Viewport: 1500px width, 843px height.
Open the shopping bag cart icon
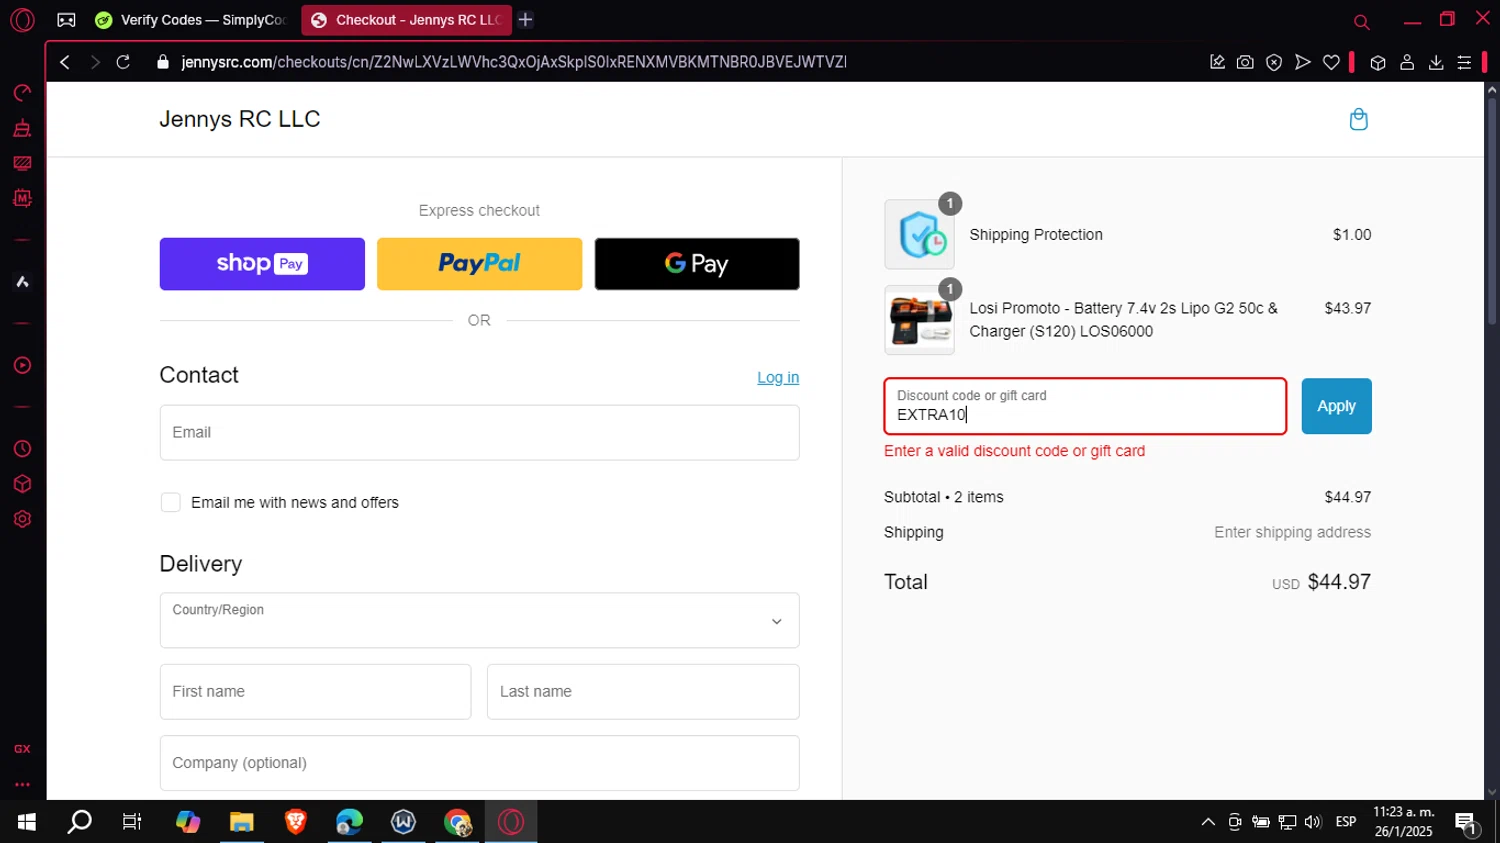coord(1358,119)
